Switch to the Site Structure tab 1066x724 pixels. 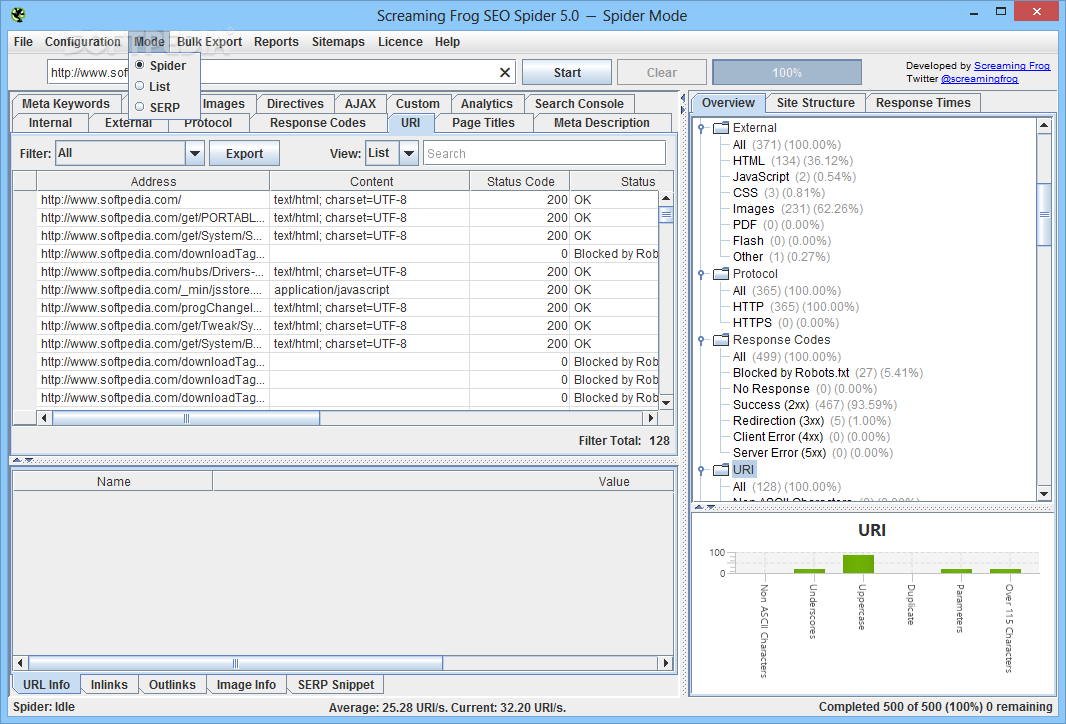point(815,103)
